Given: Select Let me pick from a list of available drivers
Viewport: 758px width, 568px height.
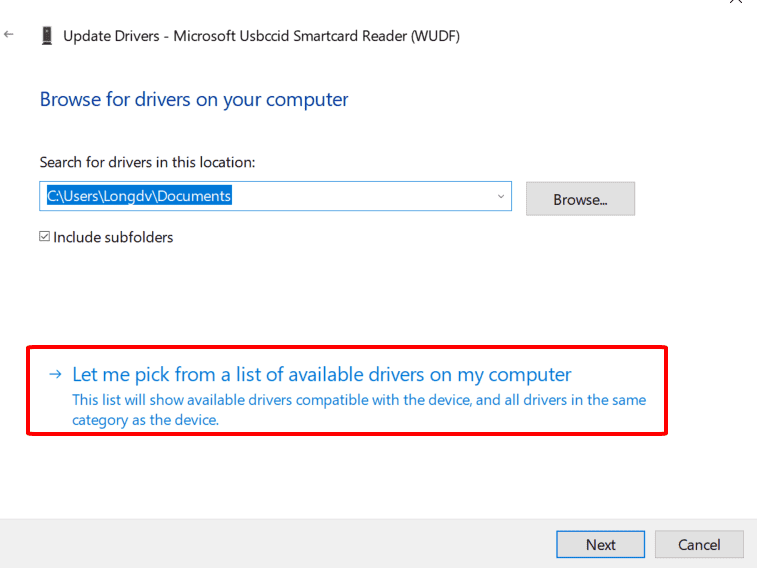Looking at the screenshot, I should 321,375.
